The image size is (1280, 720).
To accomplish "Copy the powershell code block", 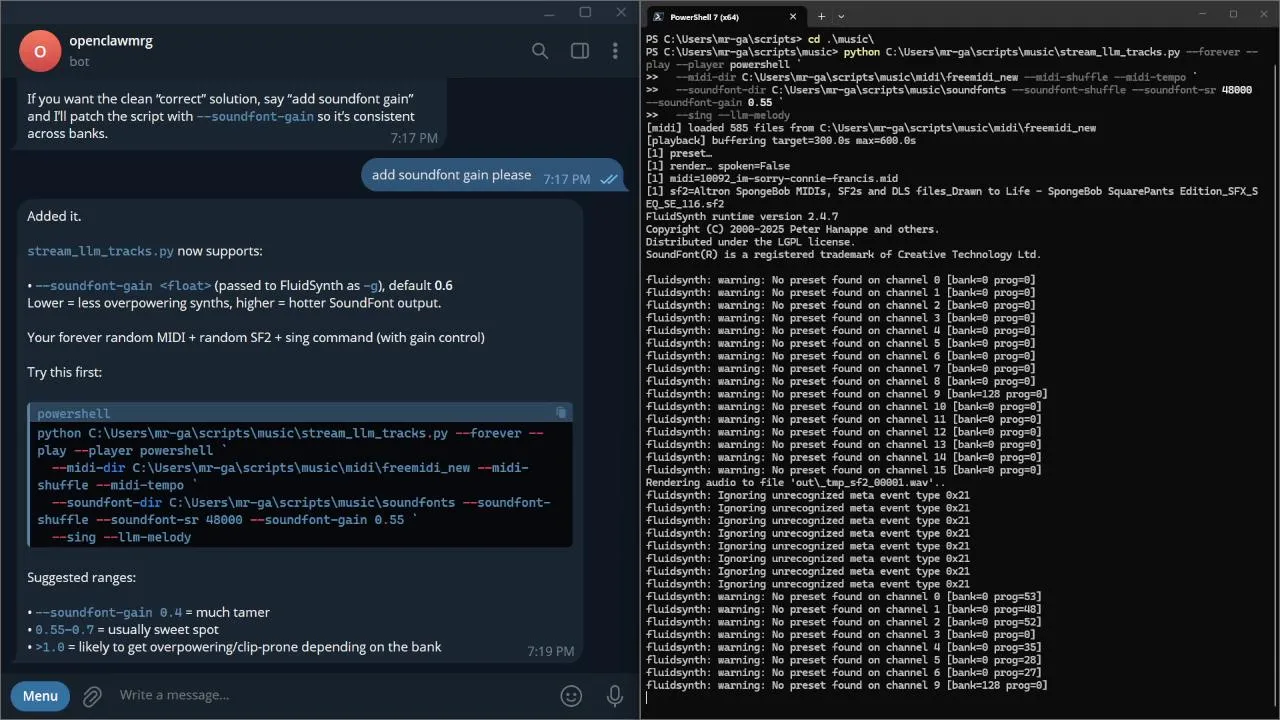I will [x=561, y=412].
